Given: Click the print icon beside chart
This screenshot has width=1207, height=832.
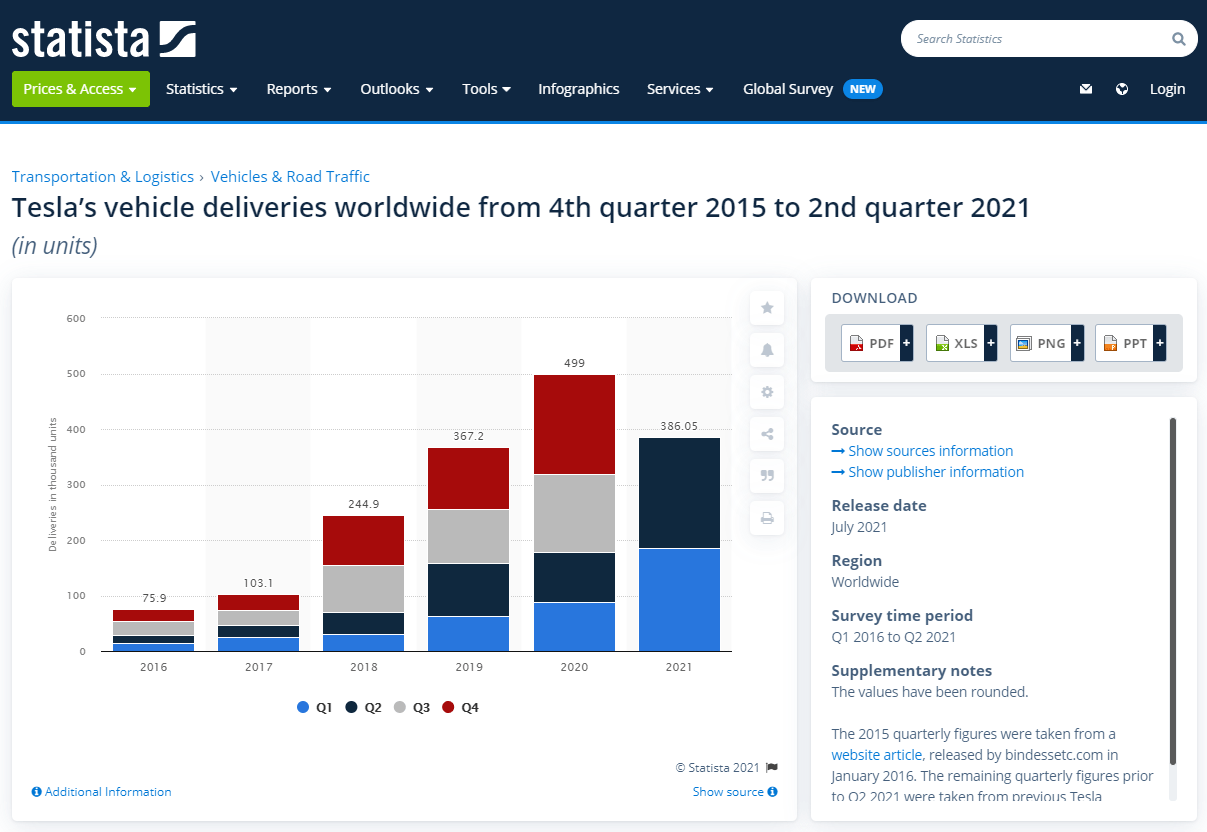Looking at the screenshot, I should coord(767,518).
